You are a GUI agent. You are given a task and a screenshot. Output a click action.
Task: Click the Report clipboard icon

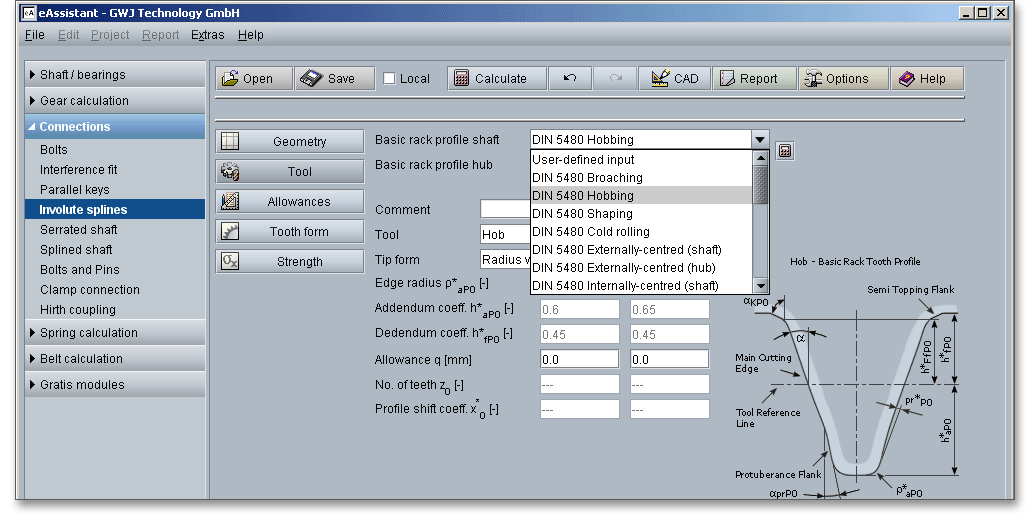pyautogui.click(x=725, y=79)
